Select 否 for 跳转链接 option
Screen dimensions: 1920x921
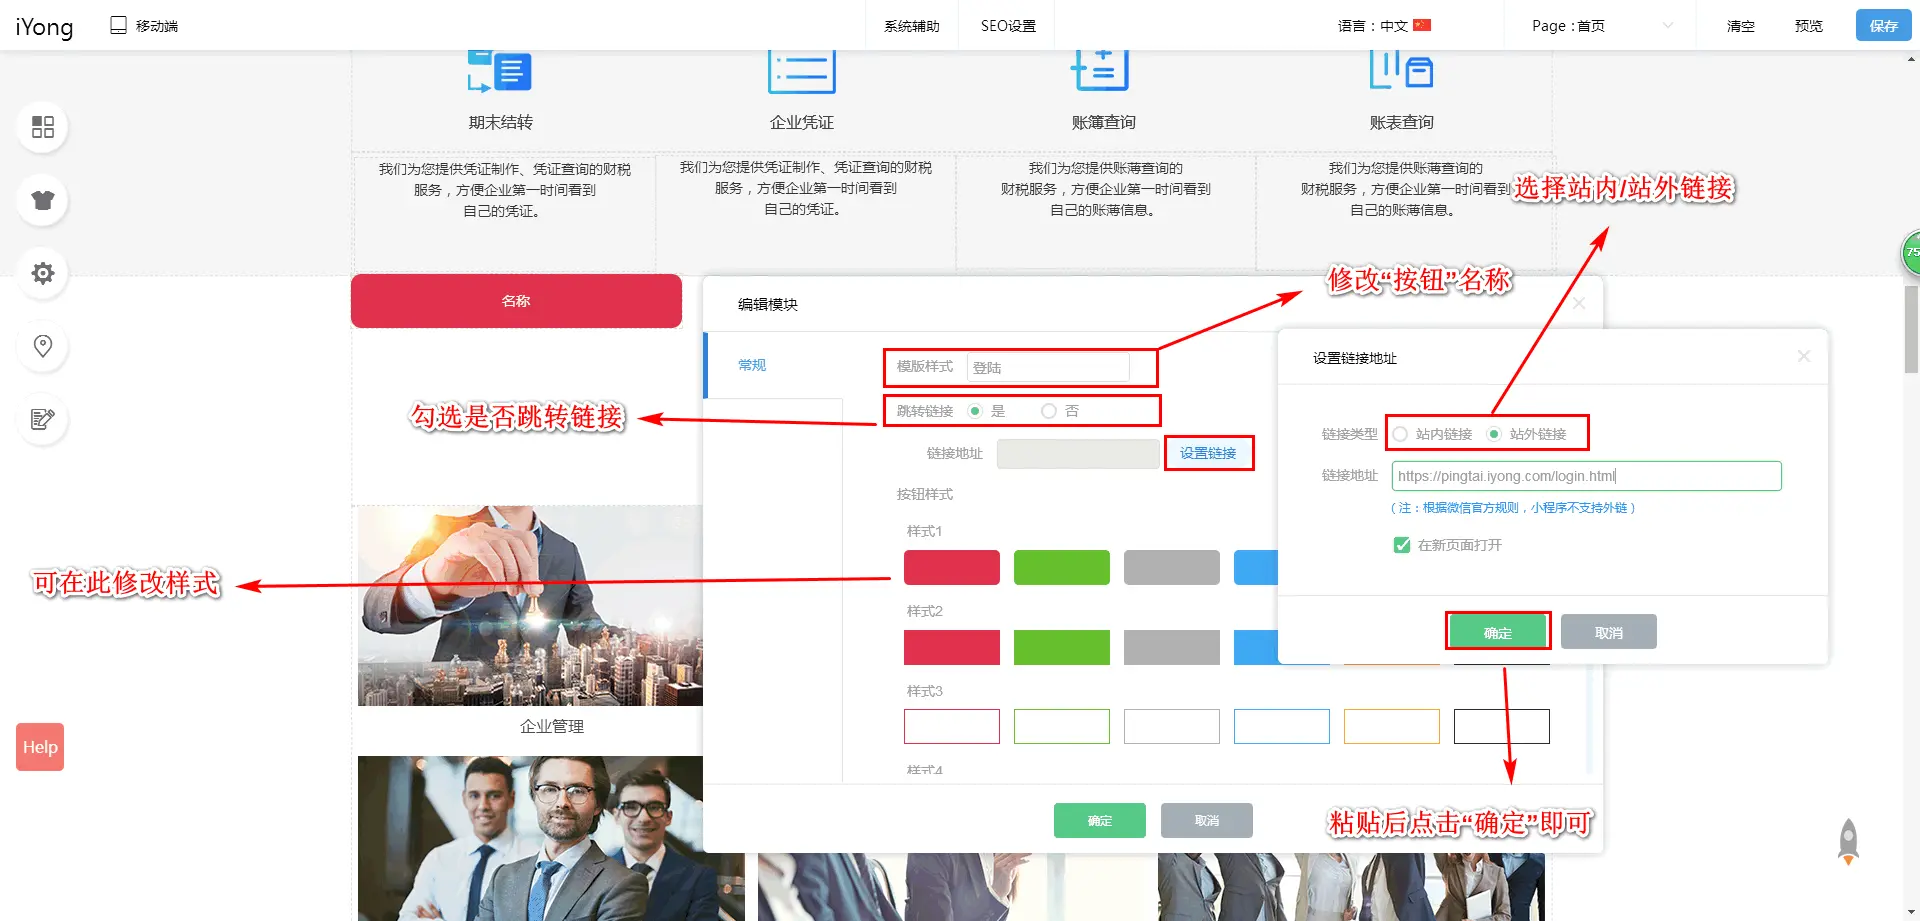pyautogui.click(x=1049, y=411)
